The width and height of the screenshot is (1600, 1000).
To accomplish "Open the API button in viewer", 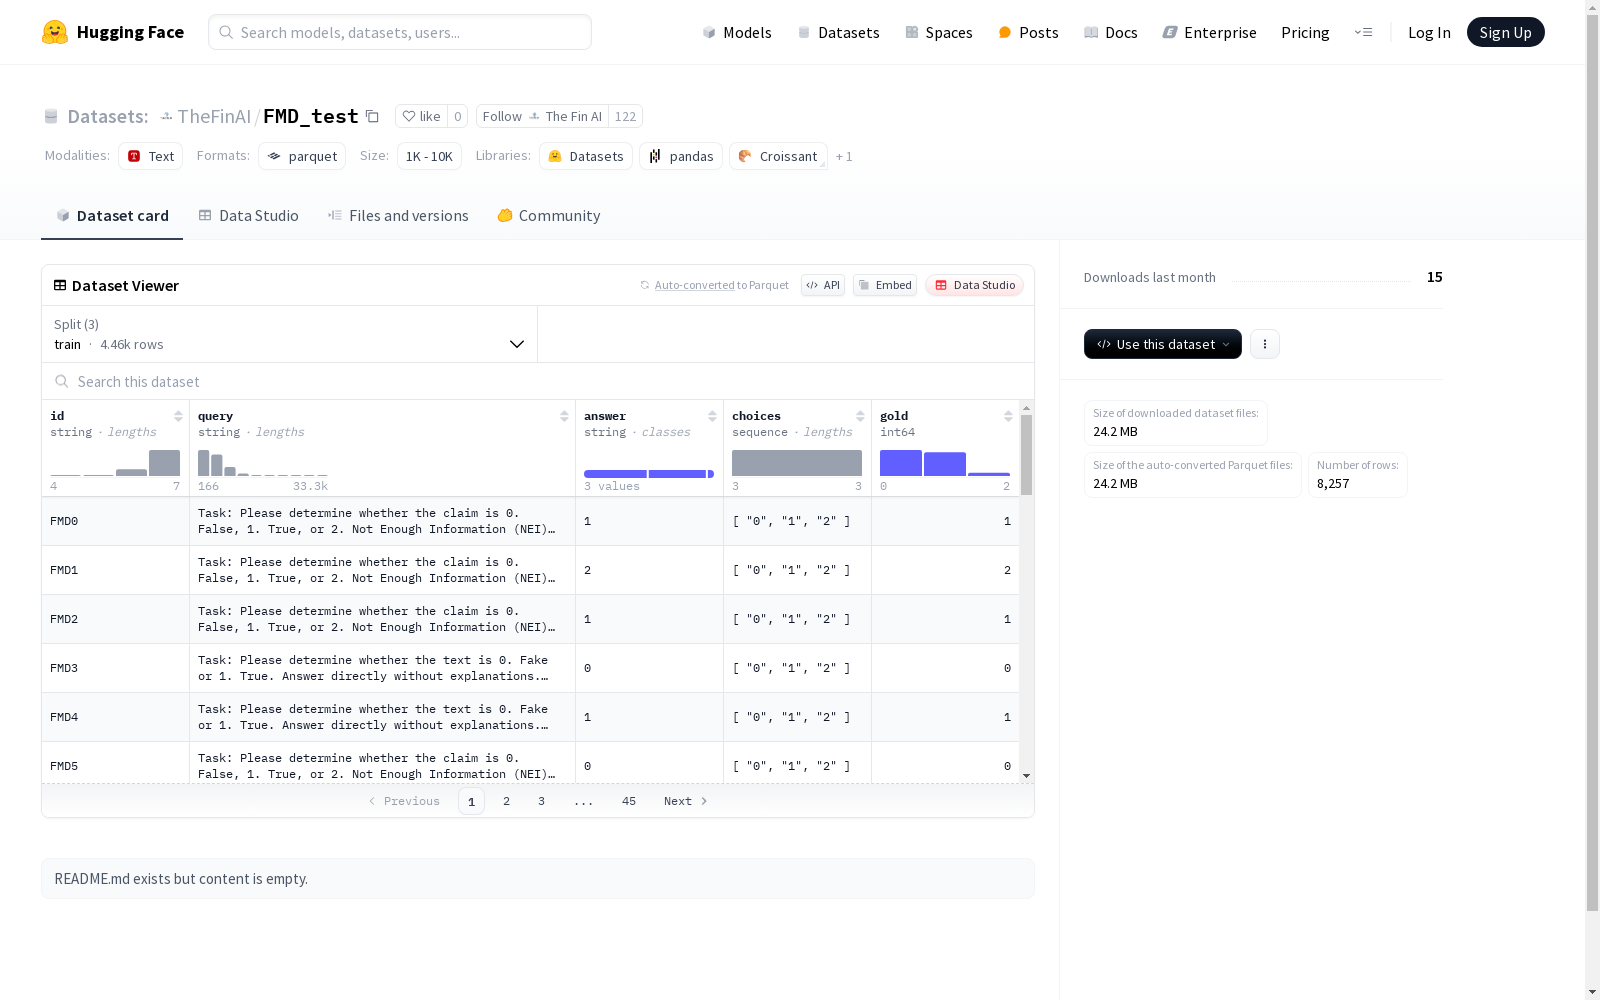I will coord(823,285).
